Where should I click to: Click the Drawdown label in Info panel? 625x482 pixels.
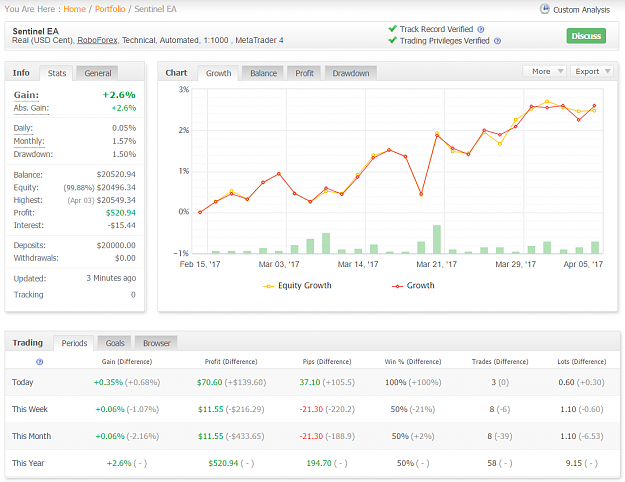pos(33,154)
